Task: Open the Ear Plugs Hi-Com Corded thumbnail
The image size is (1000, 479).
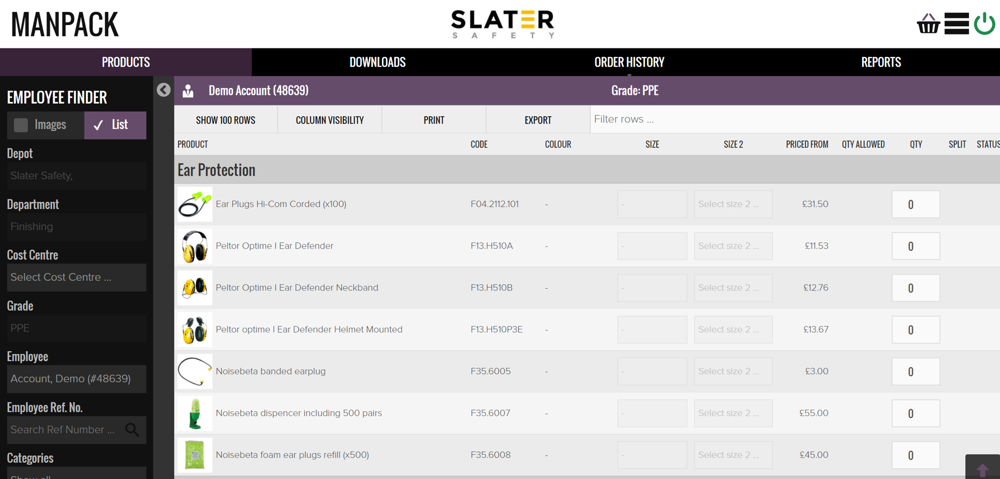Action: tap(194, 205)
